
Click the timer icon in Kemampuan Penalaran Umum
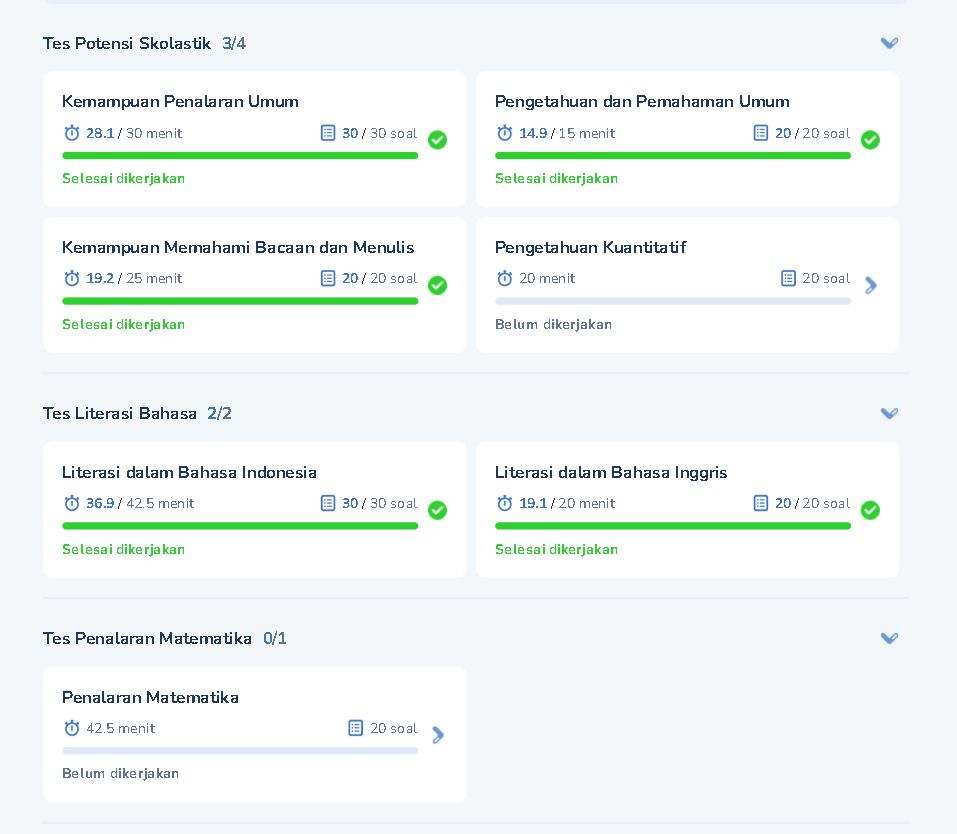(72, 132)
